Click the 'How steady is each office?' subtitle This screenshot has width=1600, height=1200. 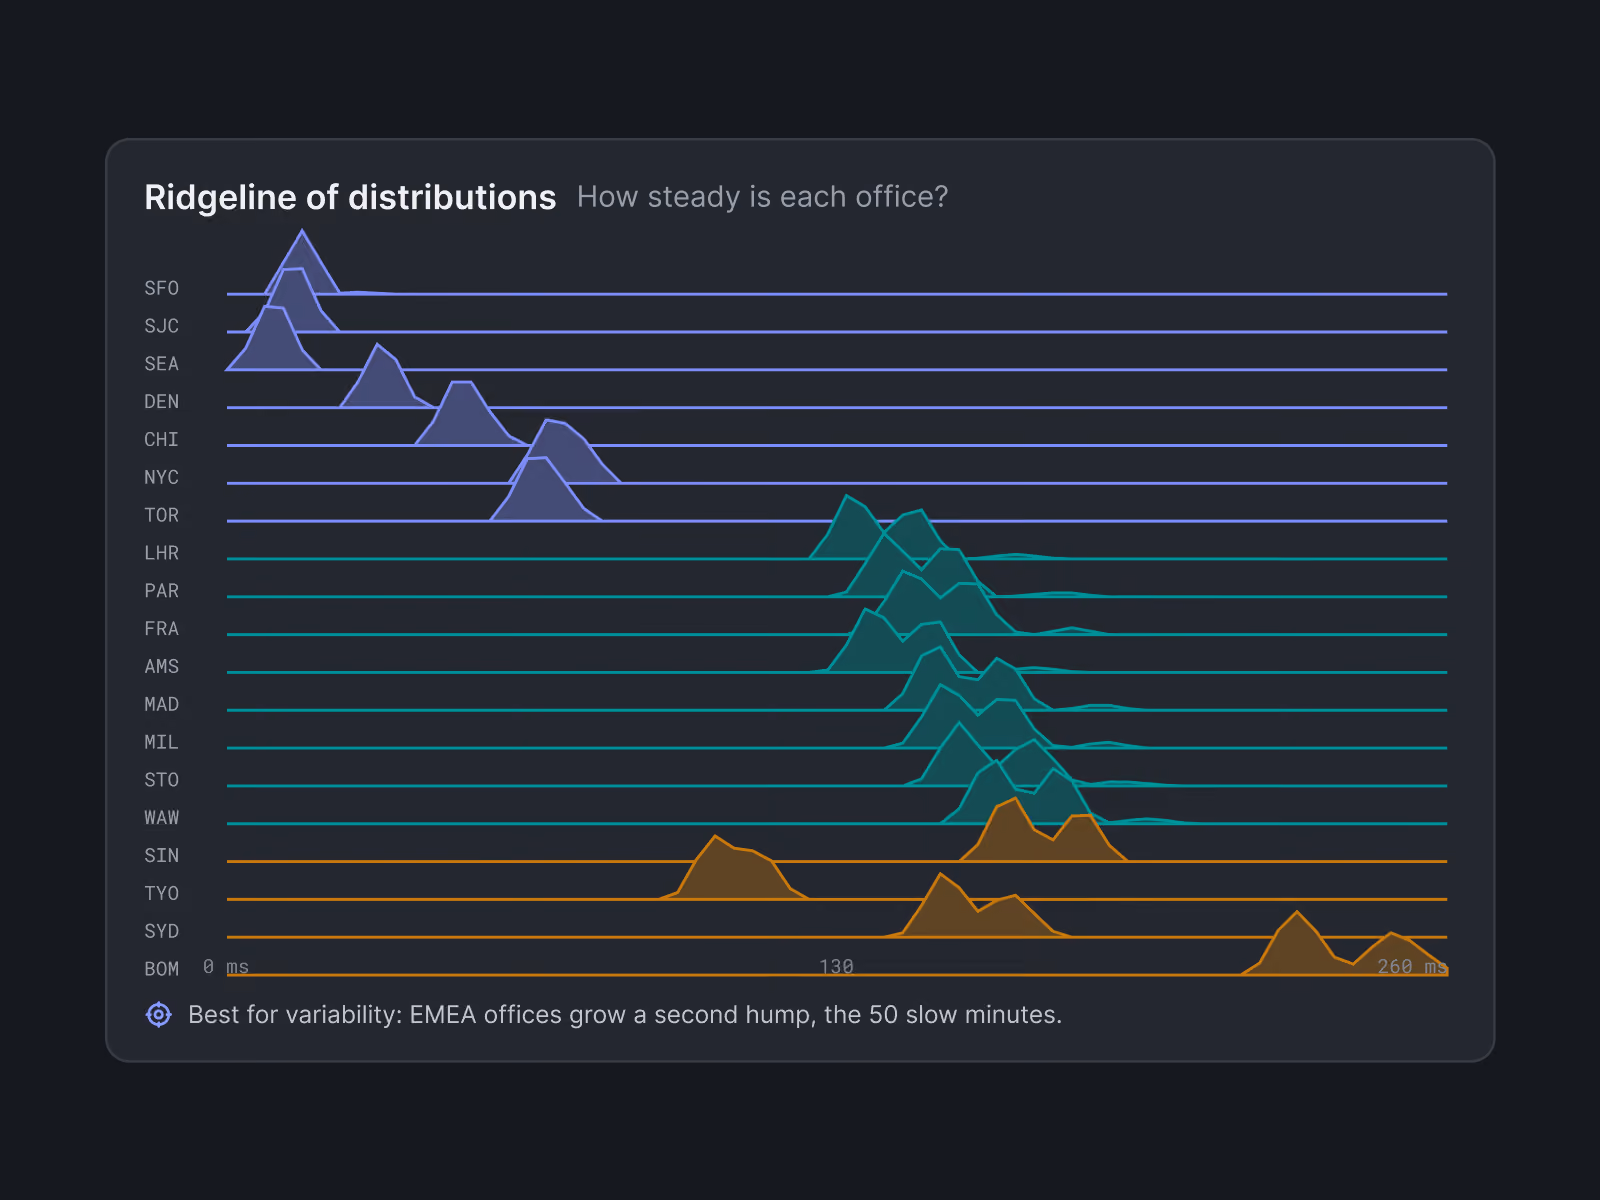click(x=762, y=197)
